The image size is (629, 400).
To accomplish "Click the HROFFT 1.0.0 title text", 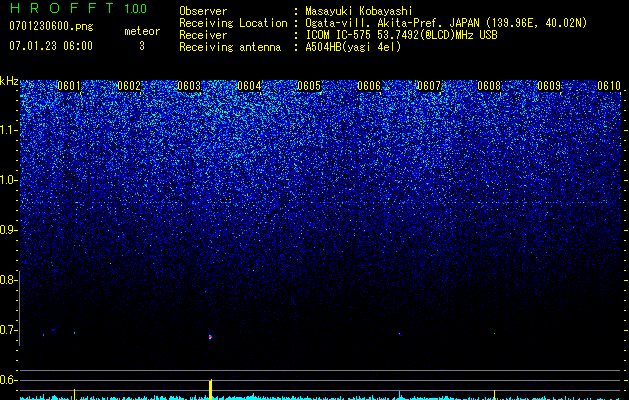I will [79, 8].
